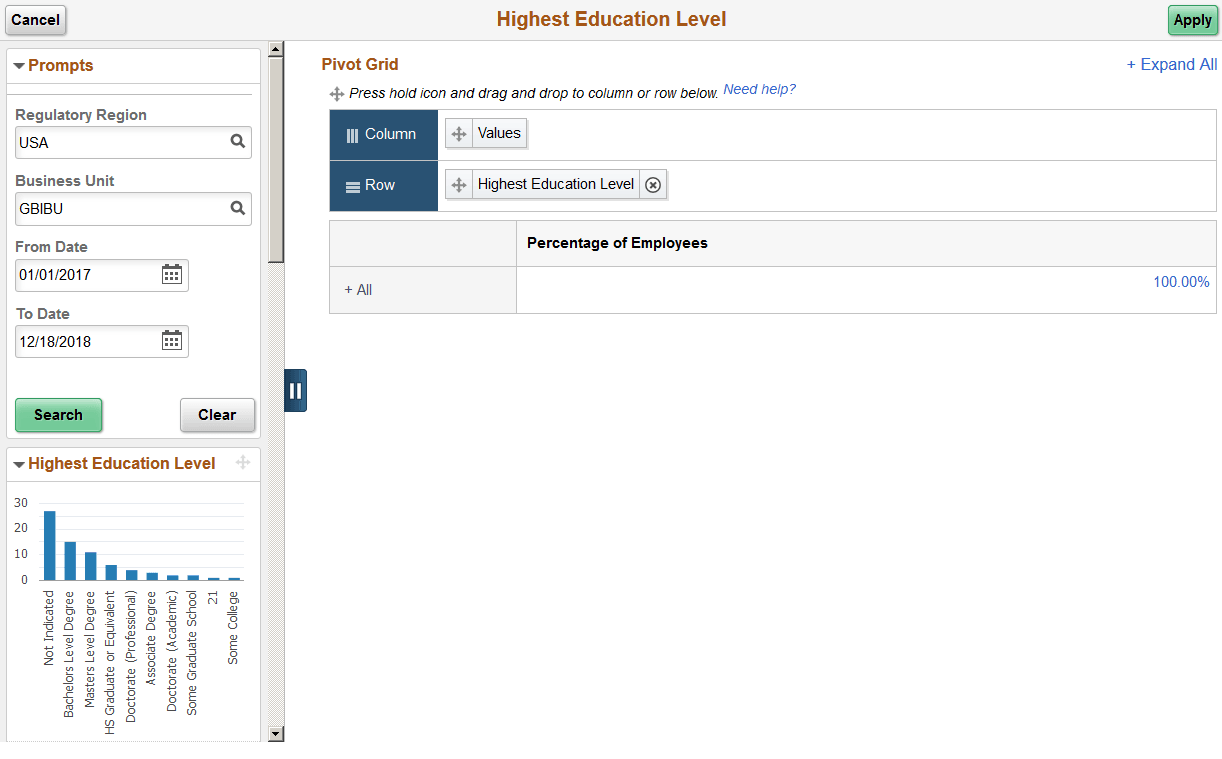The image size is (1222, 759).
Task: Toggle the prompts panel with the blue handle
Action: (295, 390)
